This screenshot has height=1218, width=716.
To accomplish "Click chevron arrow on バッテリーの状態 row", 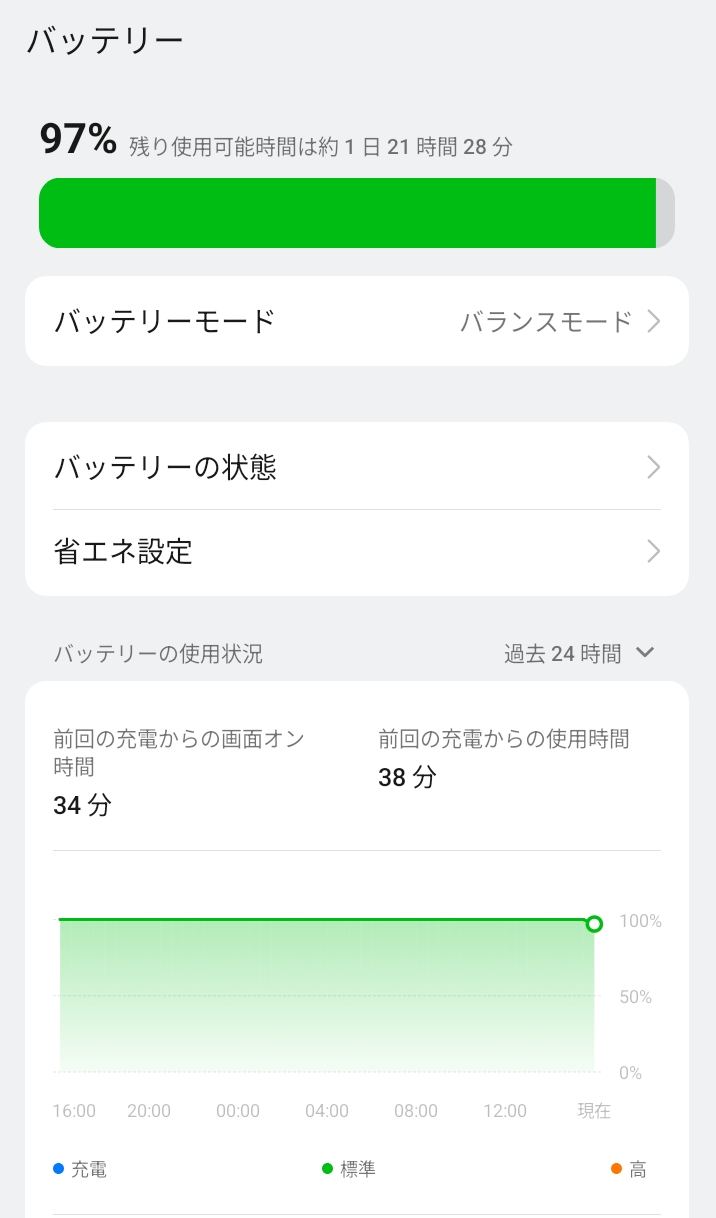I will coord(653,467).
